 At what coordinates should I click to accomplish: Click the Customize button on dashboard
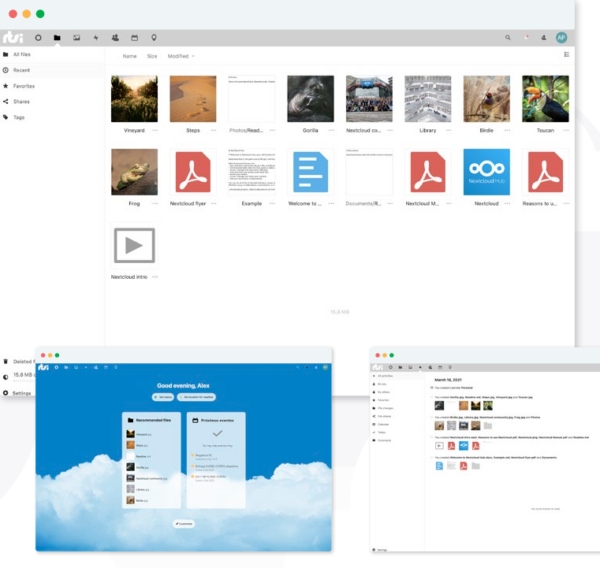click(x=183, y=523)
